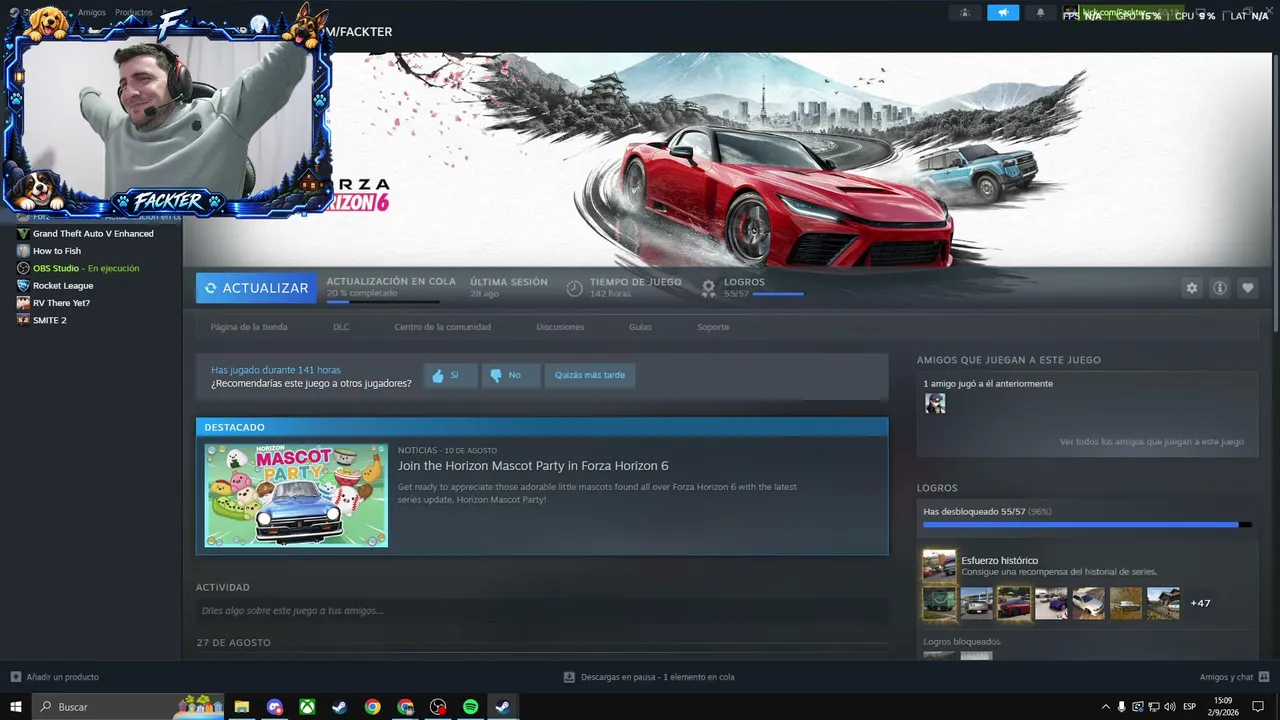Show the +47 more achievements
The width and height of the screenshot is (1280, 720).
coord(1200,604)
